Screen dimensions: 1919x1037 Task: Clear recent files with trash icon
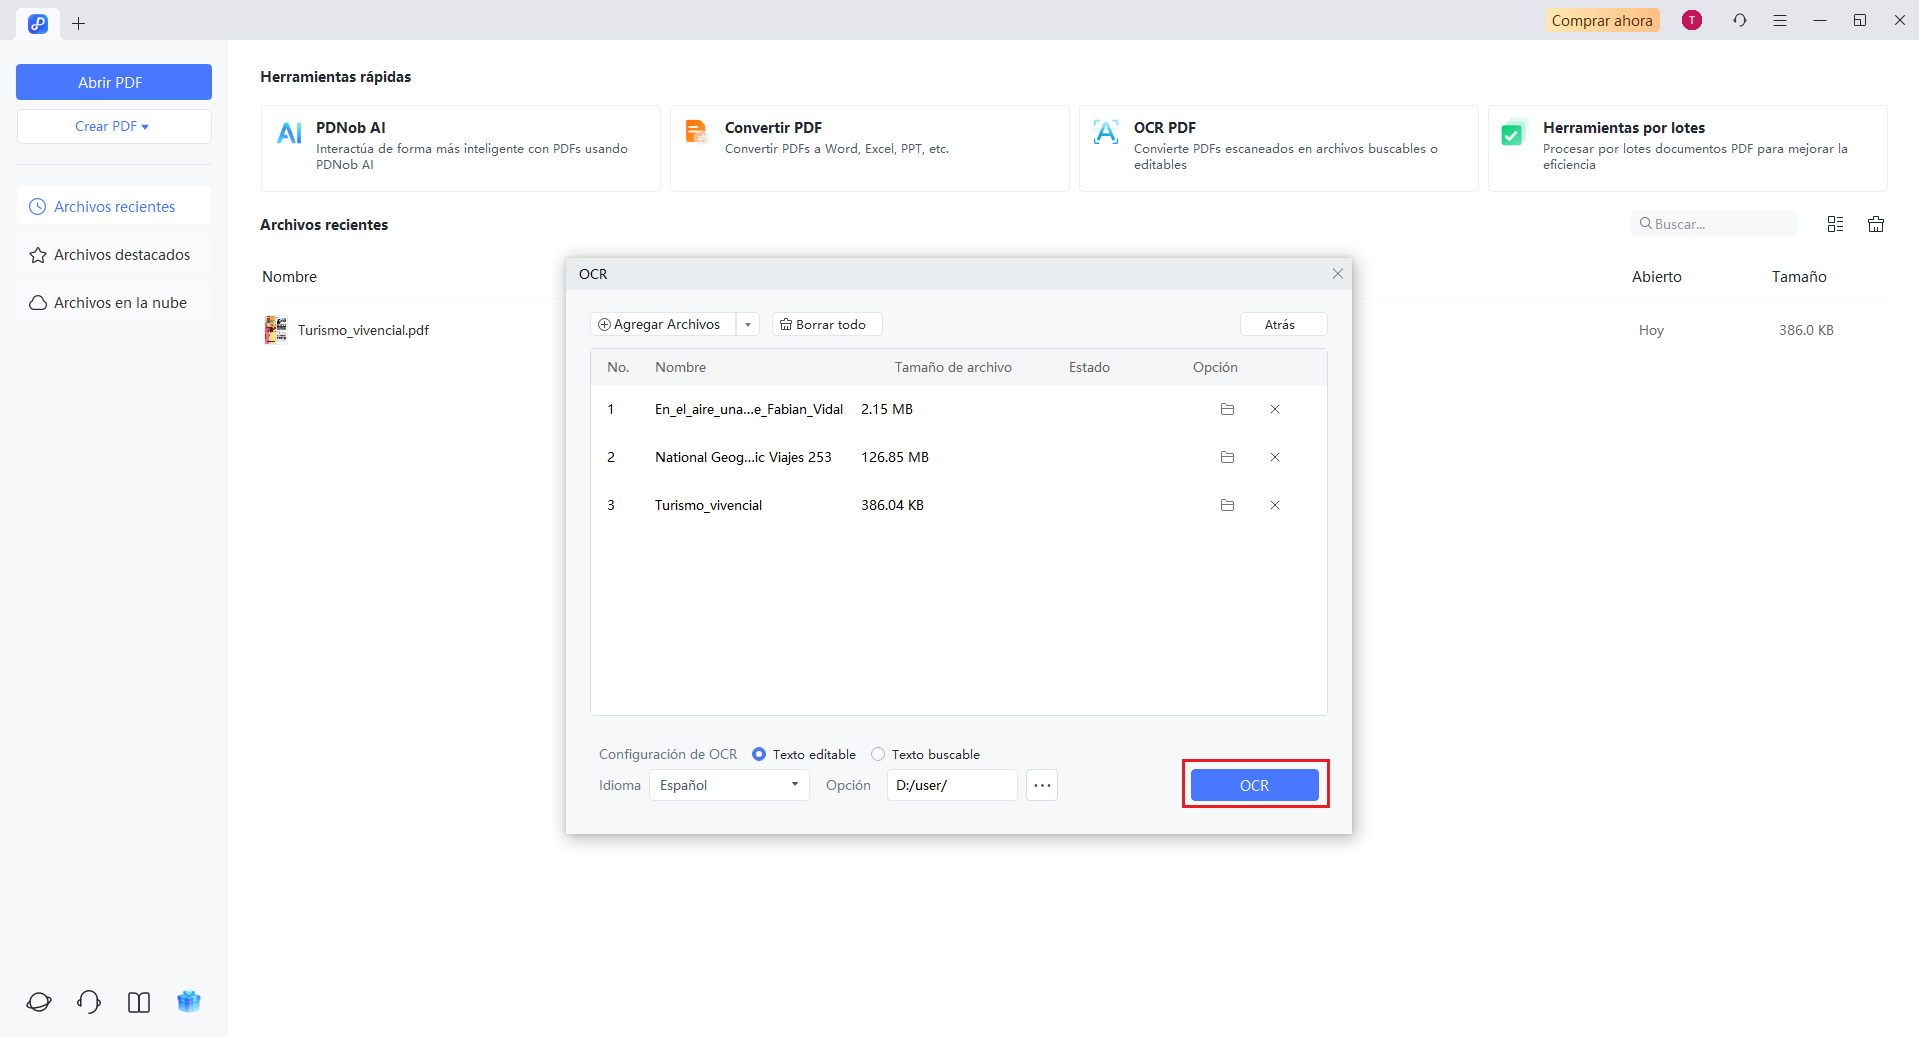(x=1876, y=224)
